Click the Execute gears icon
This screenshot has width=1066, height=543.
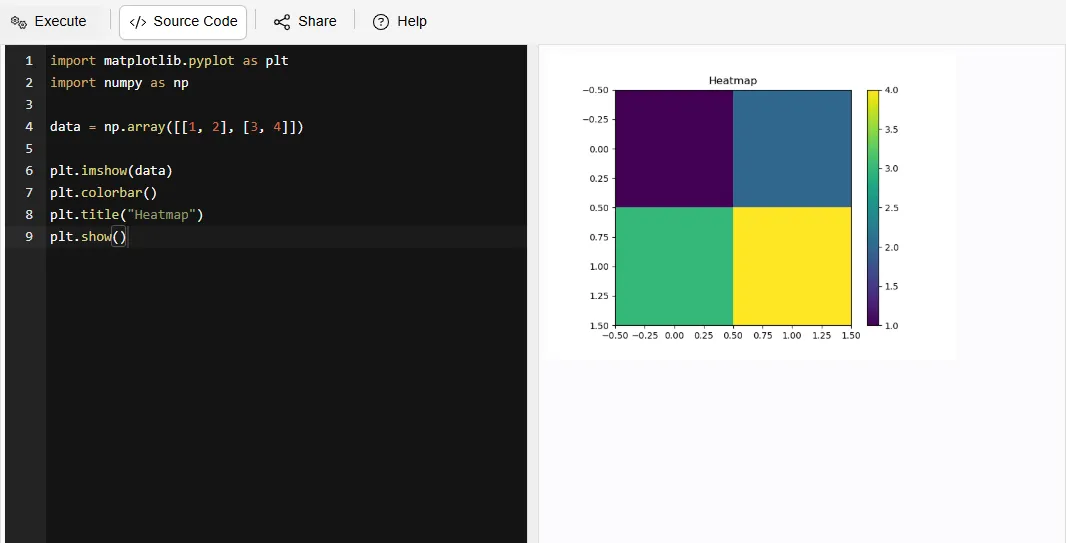point(19,22)
